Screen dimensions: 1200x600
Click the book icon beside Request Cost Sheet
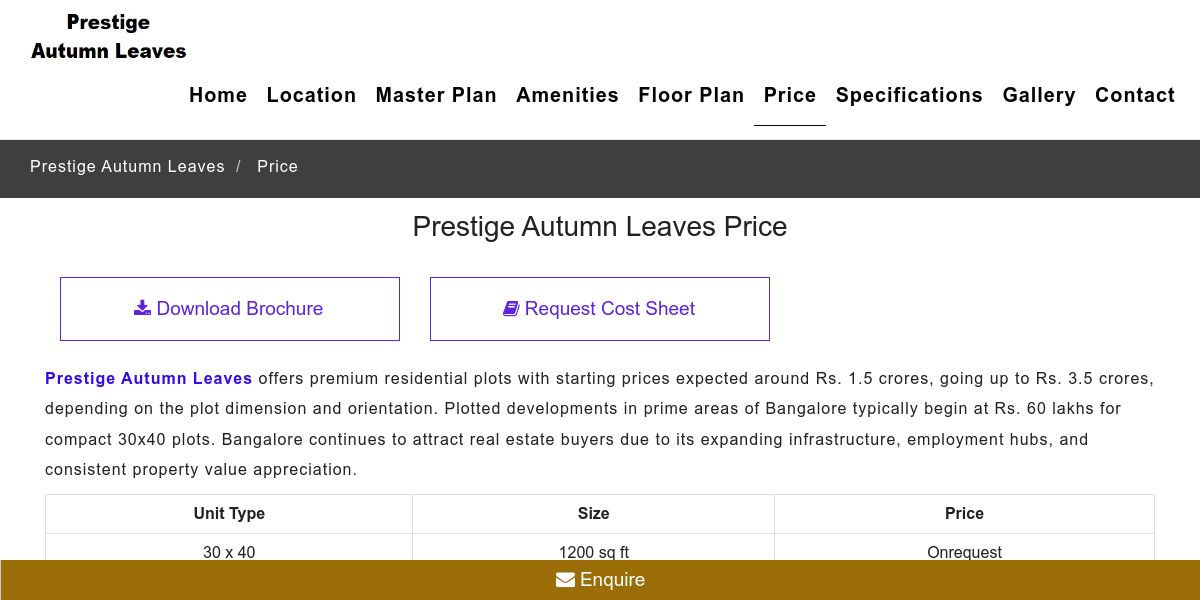(x=511, y=308)
